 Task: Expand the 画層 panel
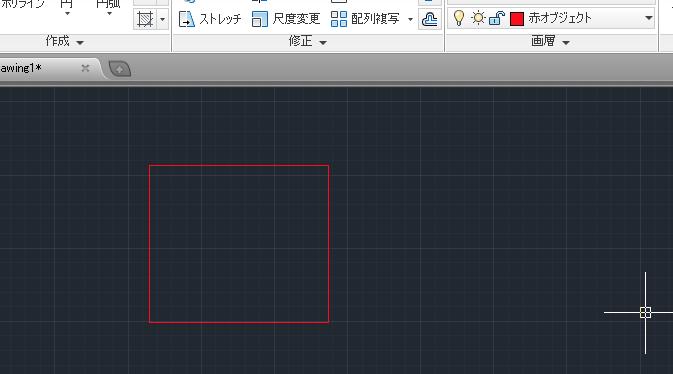pyautogui.click(x=550, y=42)
